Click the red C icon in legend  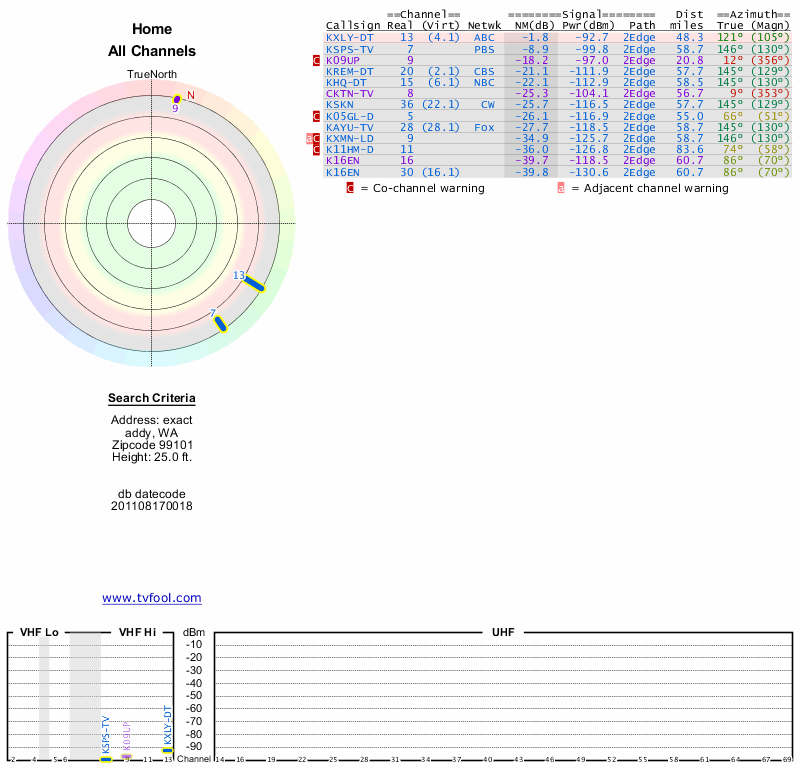coord(350,188)
